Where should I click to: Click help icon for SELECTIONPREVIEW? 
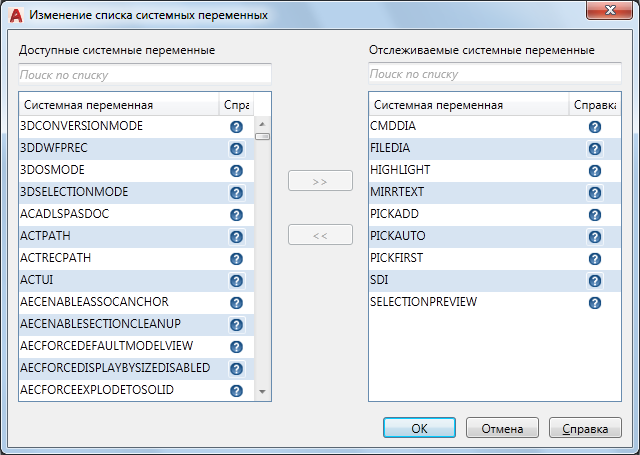pyautogui.click(x=594, y=302)
